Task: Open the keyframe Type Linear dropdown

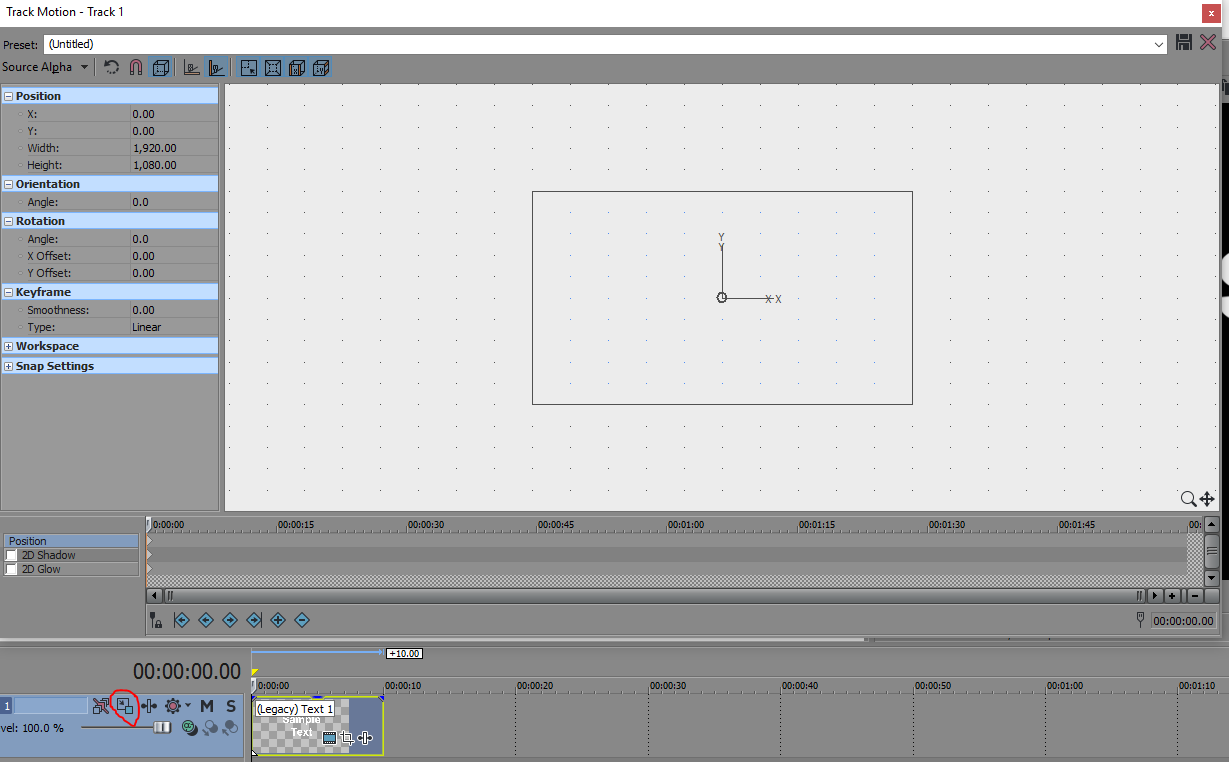Action: 174,327
